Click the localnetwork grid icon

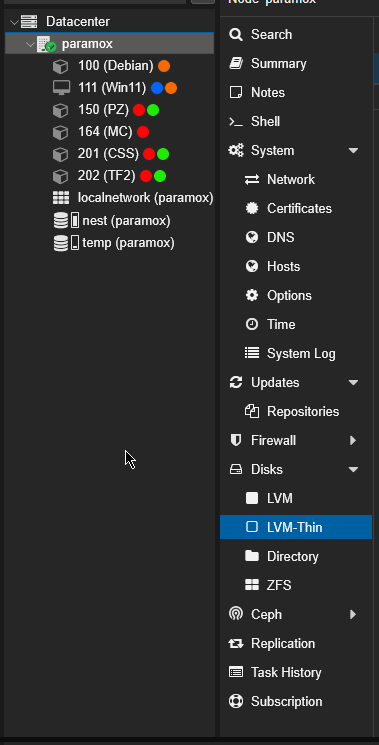pos(61,198)
